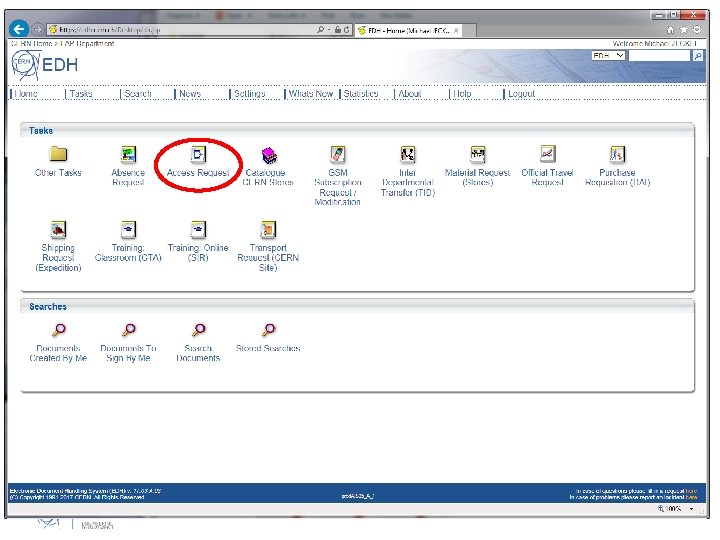Click the zoom 100% status indicator

point(669,509)
